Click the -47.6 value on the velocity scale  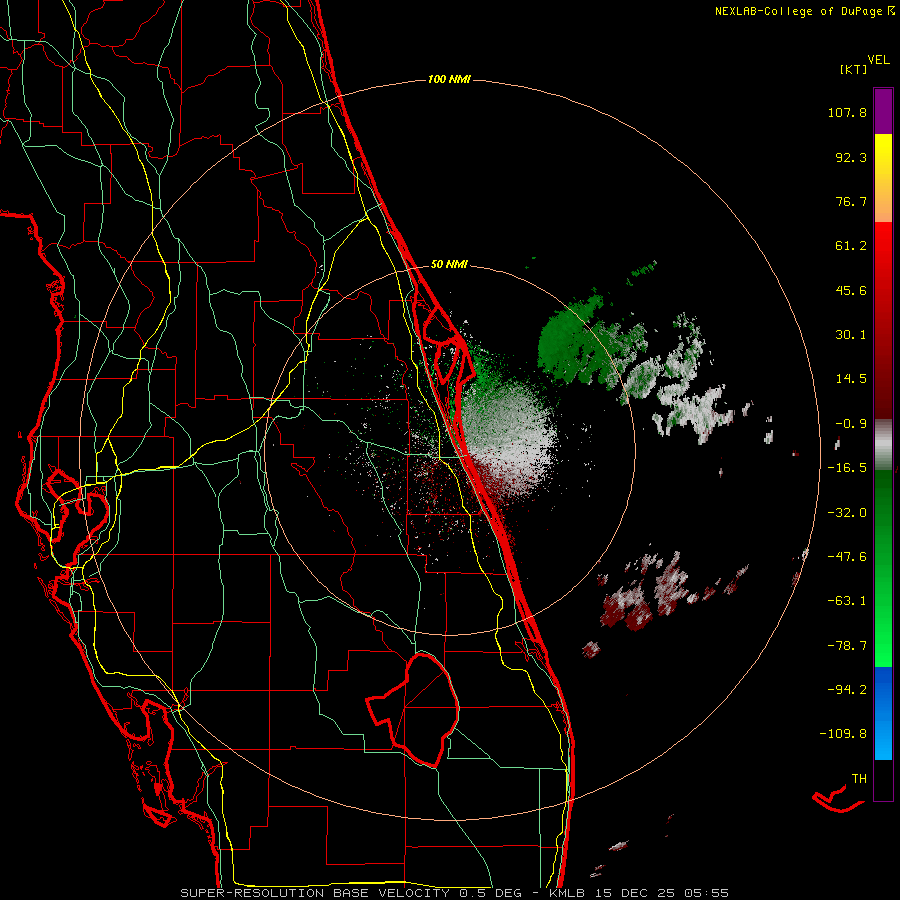(x=847, y=557)
